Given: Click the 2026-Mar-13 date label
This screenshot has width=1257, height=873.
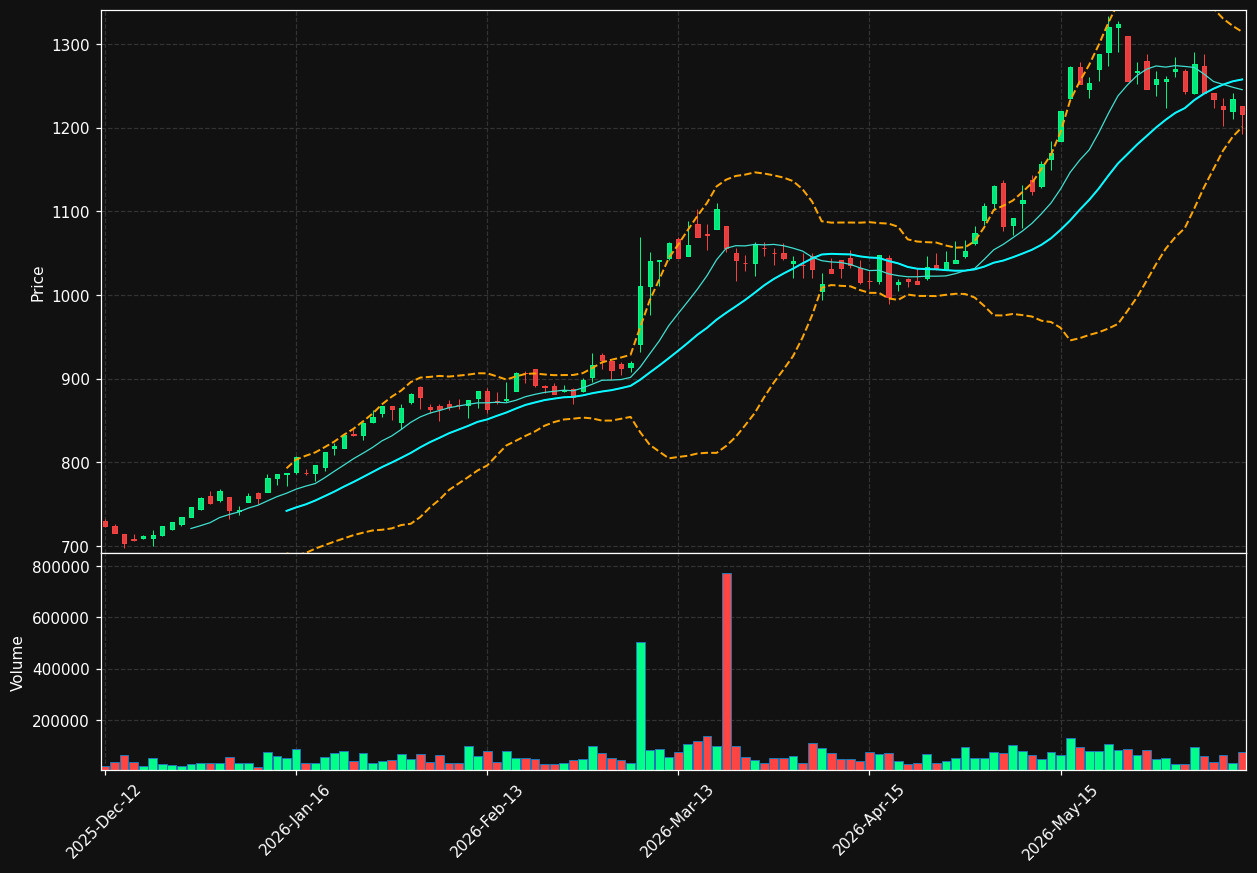Looking at the screenshot, I should (677, 821).
